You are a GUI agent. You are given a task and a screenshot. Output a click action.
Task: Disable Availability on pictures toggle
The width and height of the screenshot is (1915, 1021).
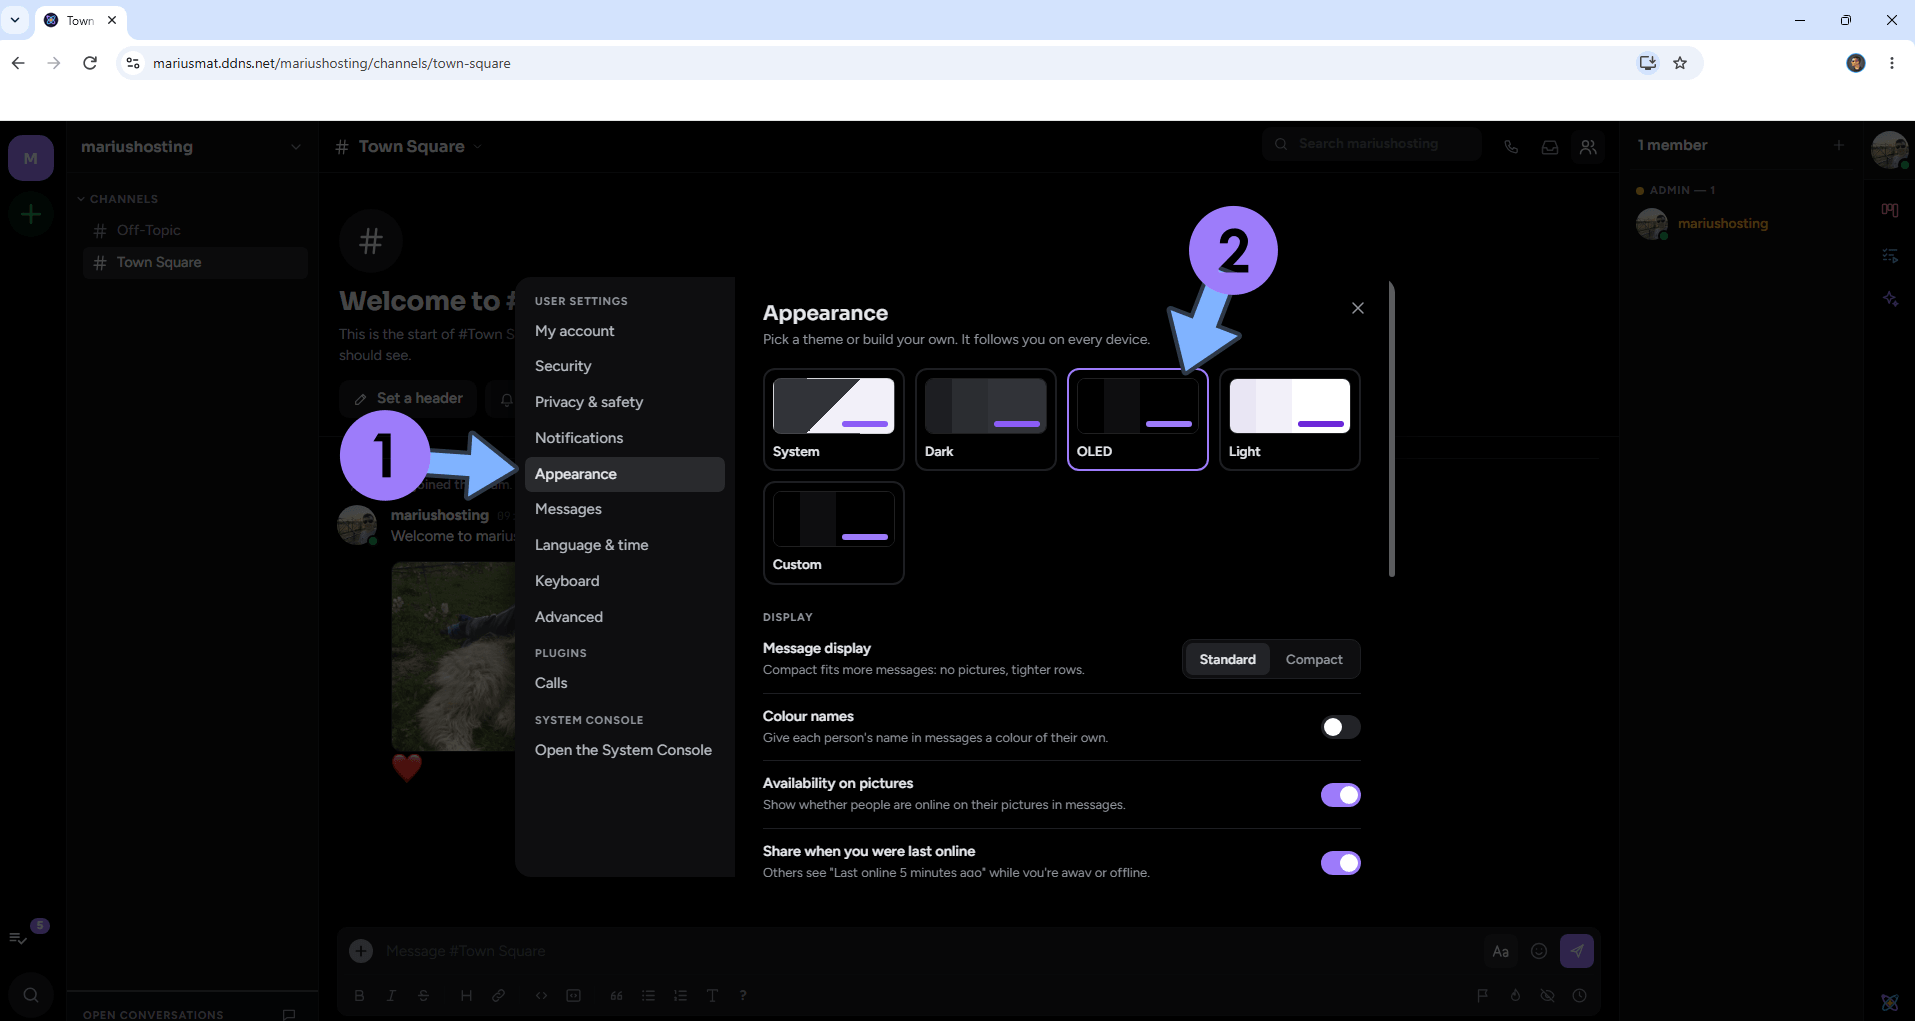point(1340,795)
